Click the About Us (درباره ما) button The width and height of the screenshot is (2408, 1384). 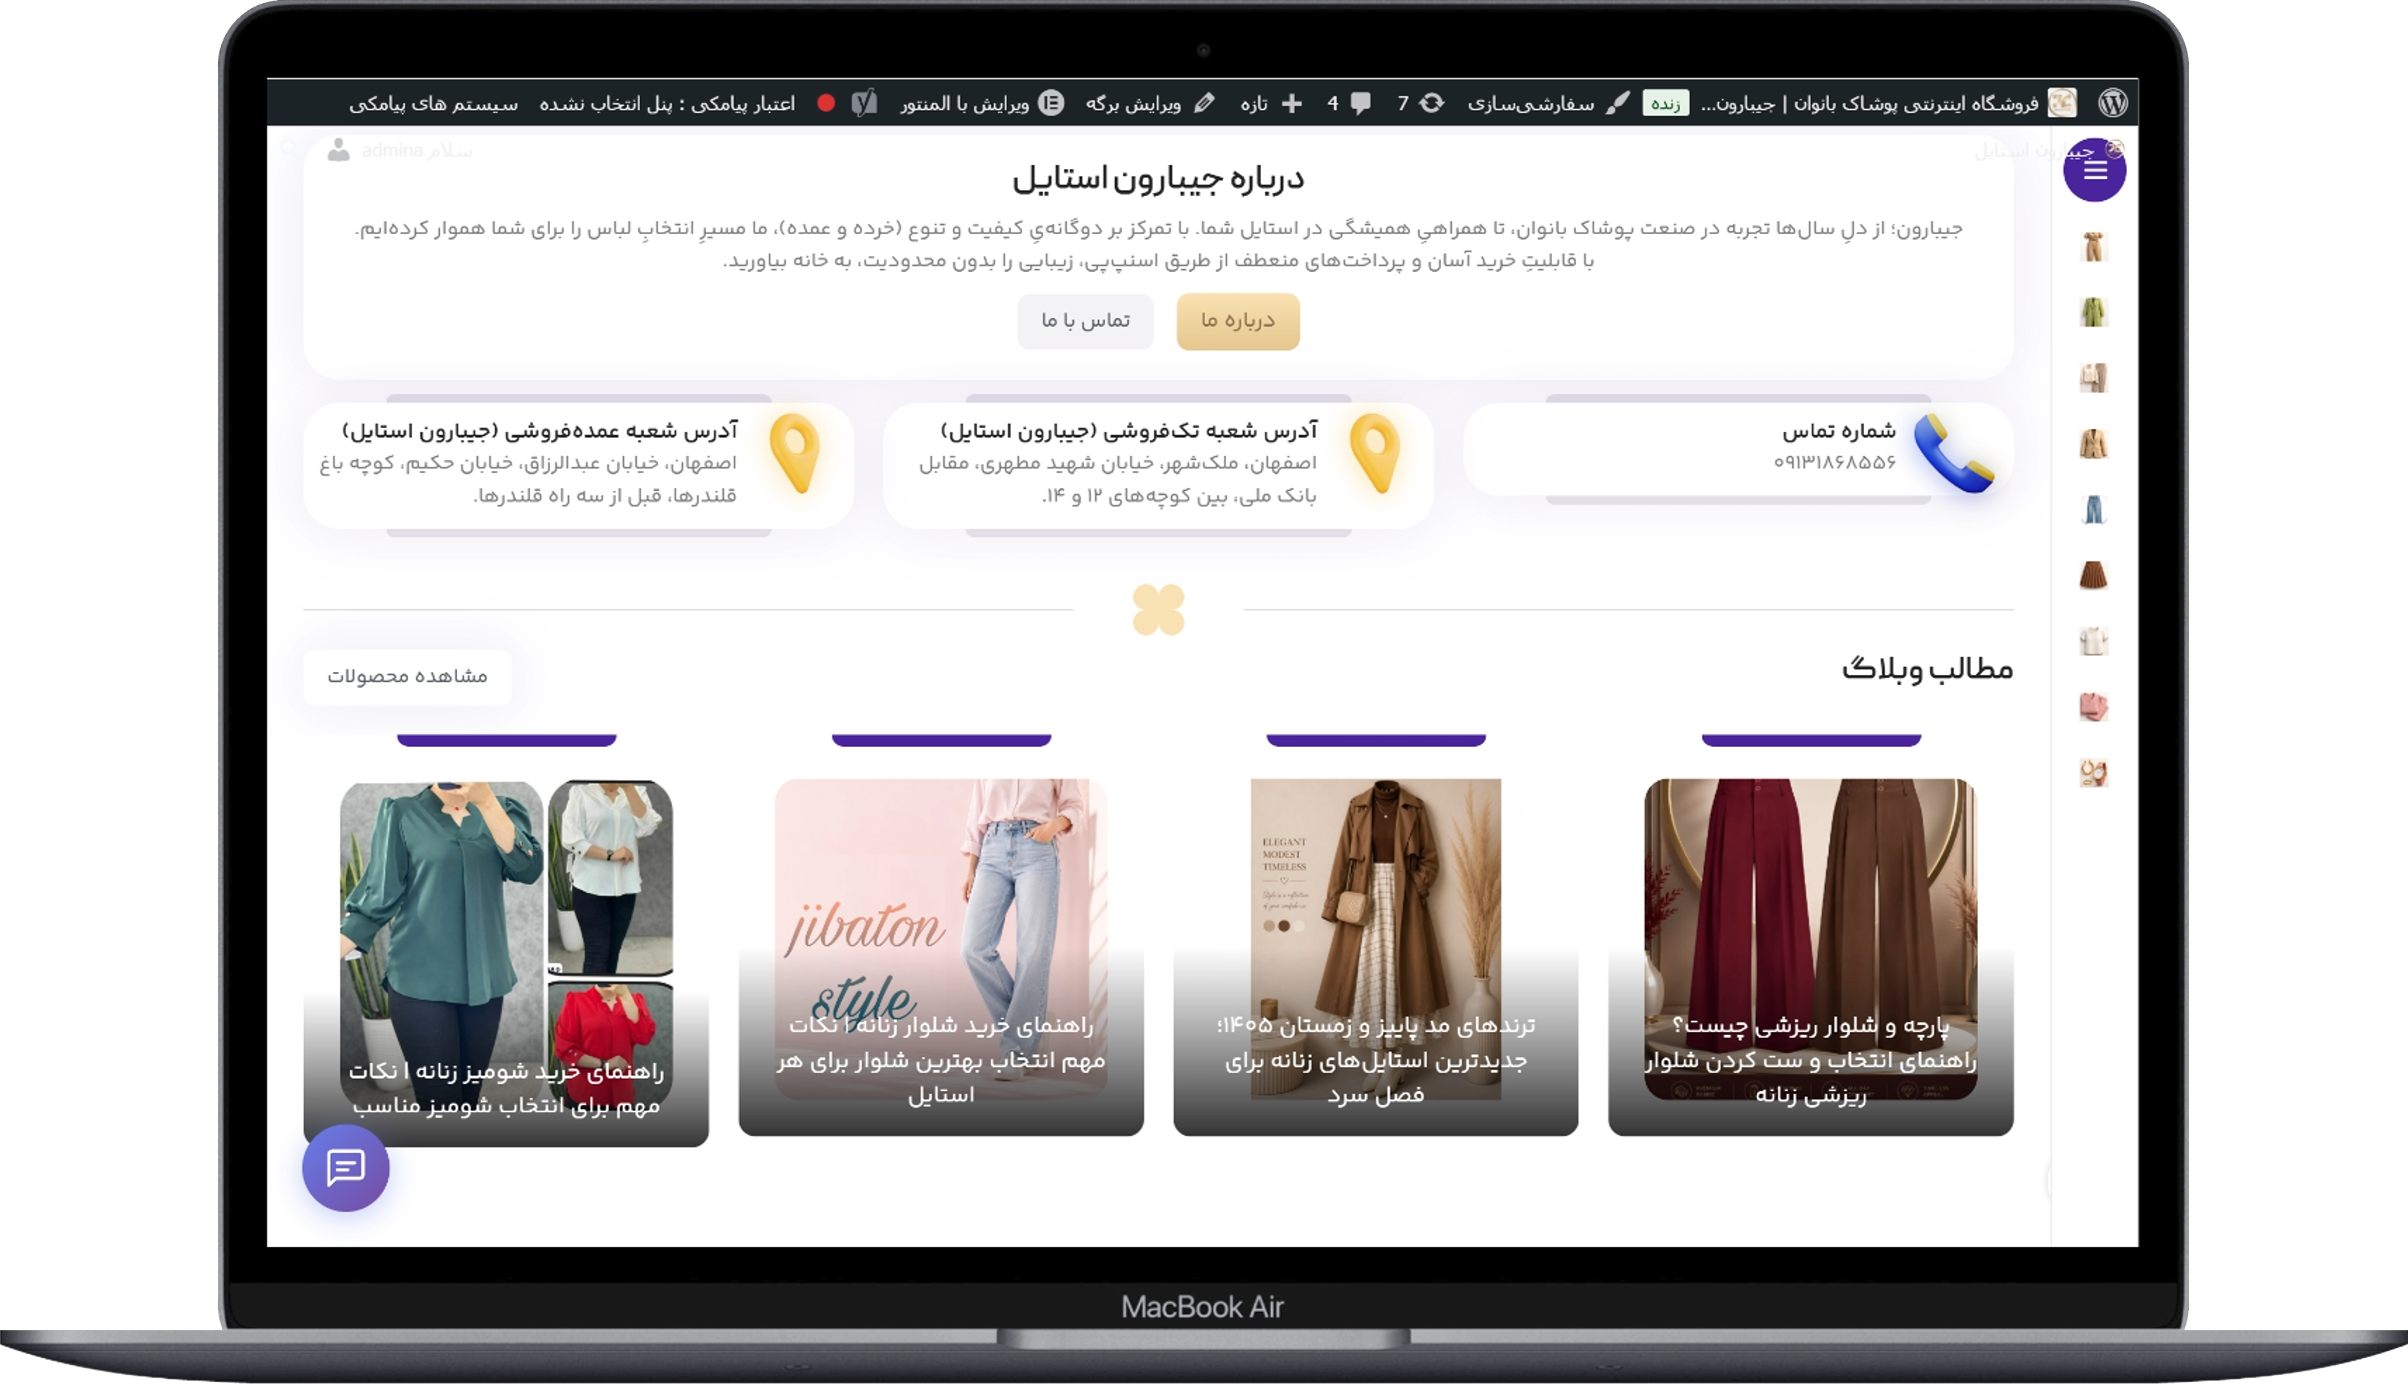1238,321
